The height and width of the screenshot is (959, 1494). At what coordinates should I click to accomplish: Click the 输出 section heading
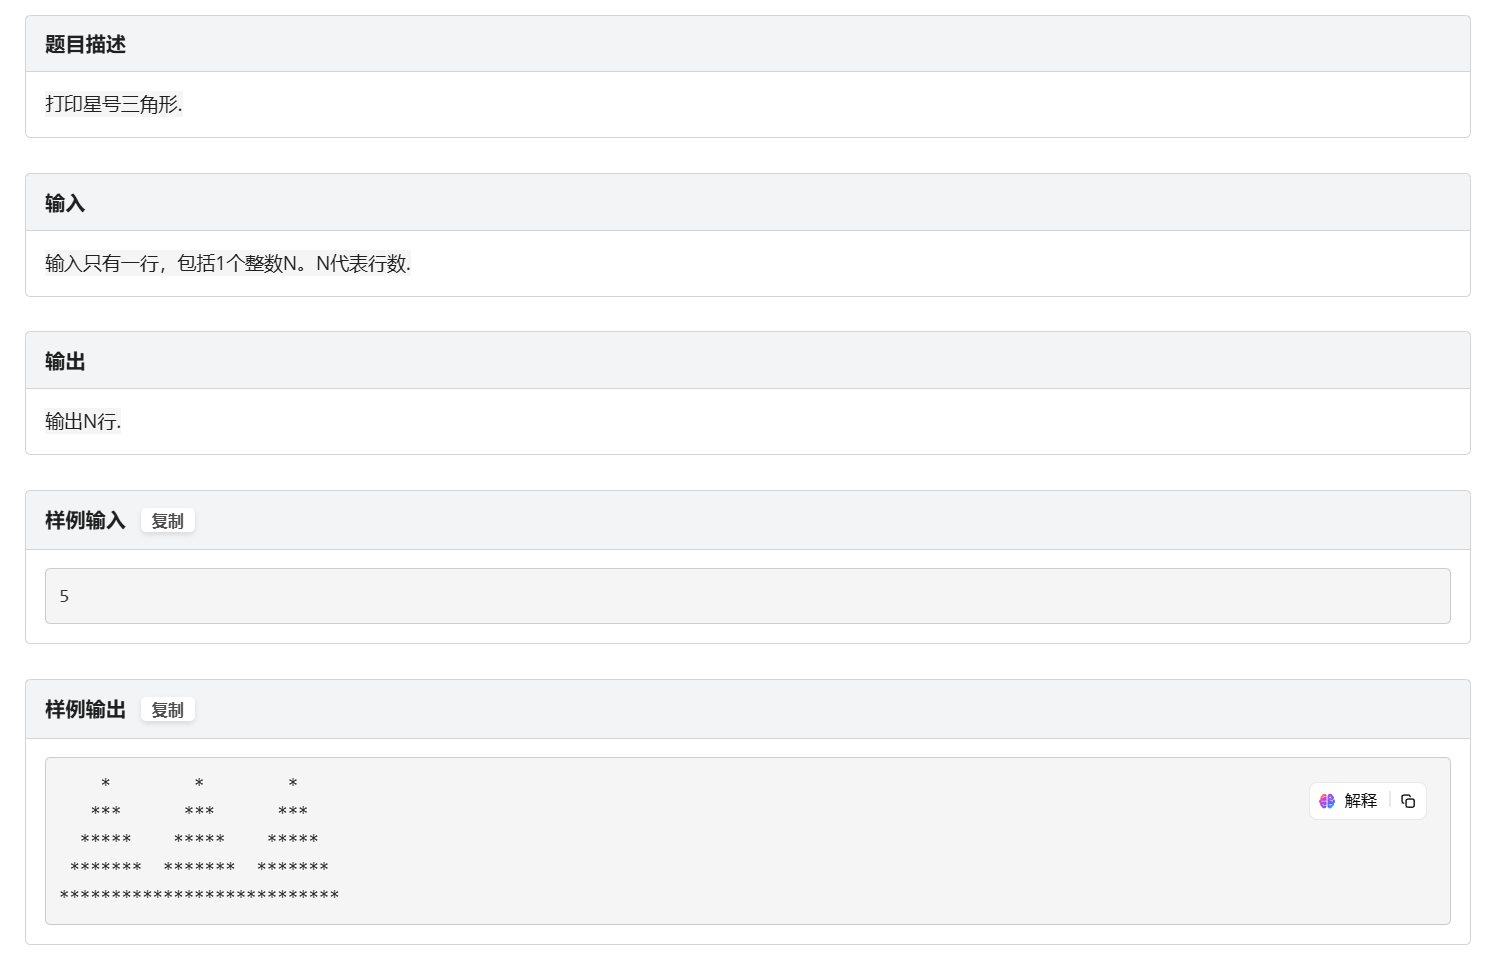tap(65, 361)
